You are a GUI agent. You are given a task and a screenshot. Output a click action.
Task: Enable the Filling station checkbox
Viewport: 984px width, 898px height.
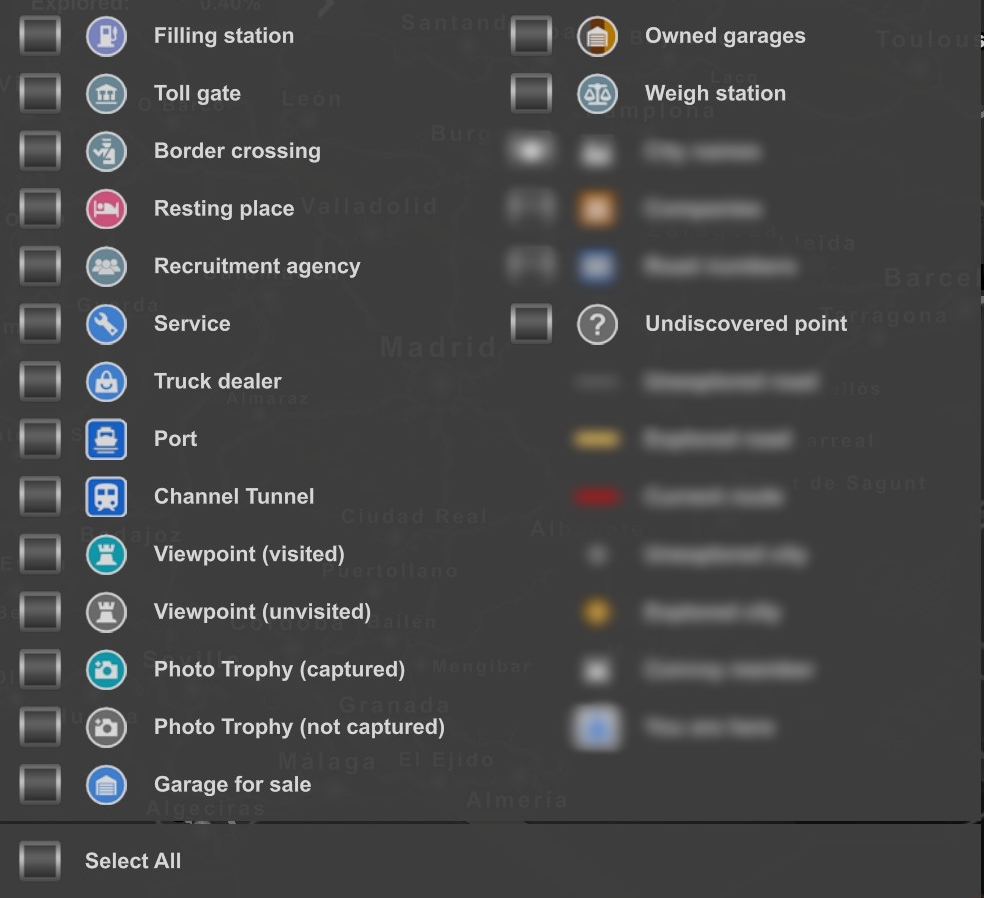pos(40,35)
